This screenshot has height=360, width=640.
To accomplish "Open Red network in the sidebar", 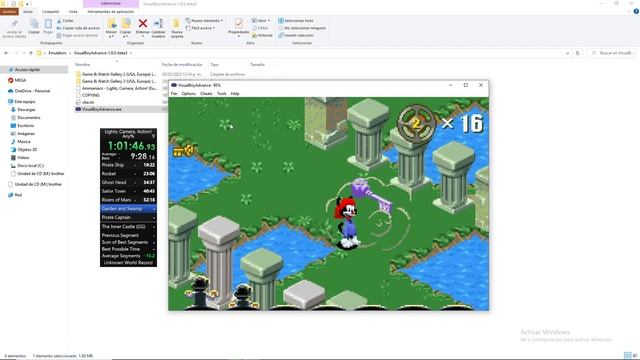I will pyautogui.click(x=15, y=195).
